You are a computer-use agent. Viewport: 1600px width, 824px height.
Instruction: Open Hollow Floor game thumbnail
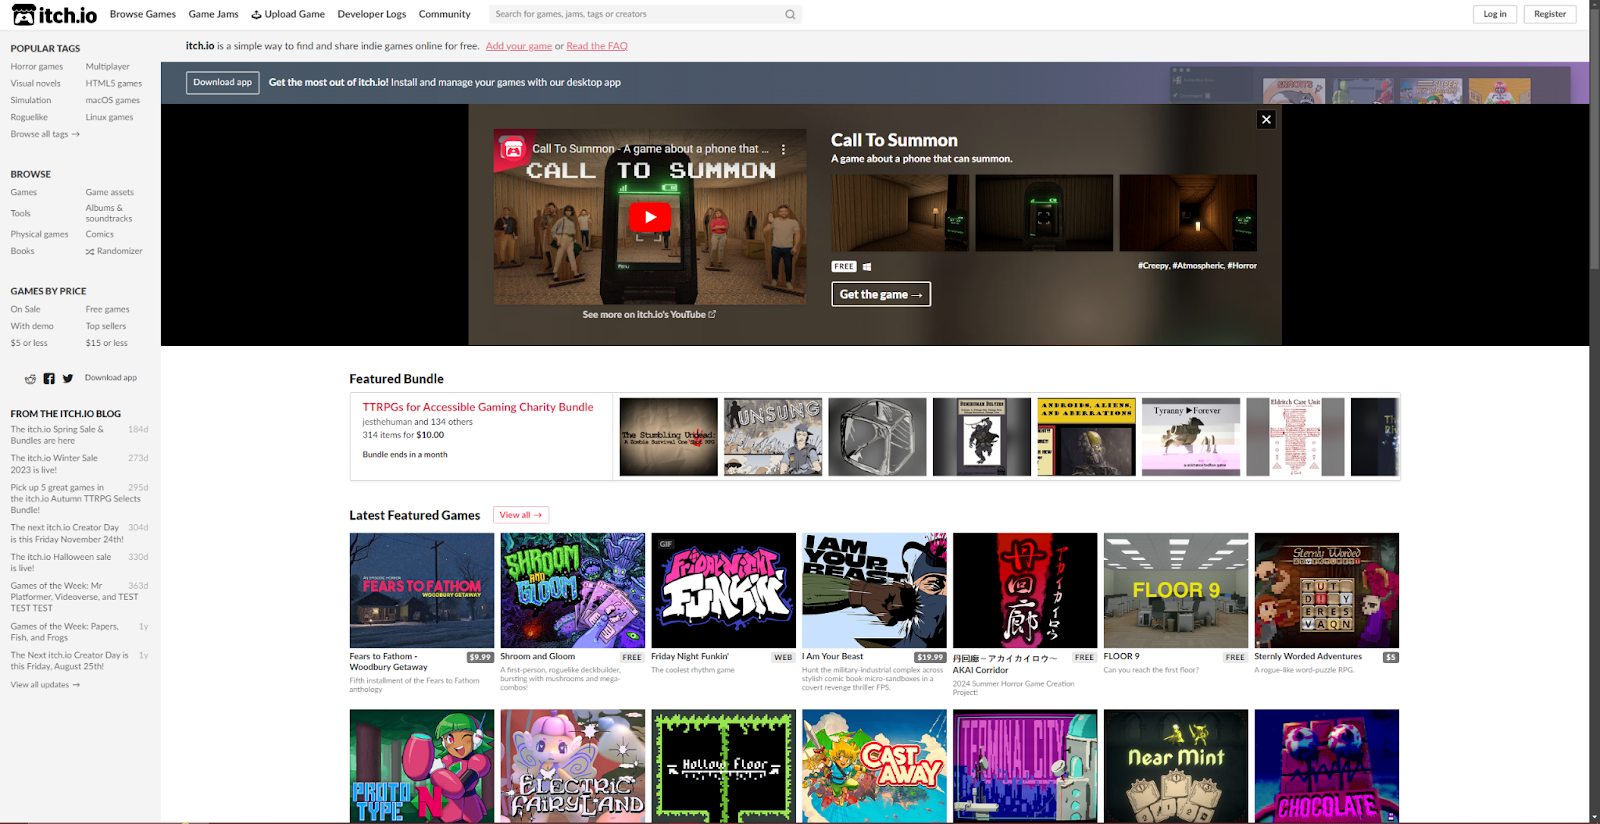click(x=724, y=766)
